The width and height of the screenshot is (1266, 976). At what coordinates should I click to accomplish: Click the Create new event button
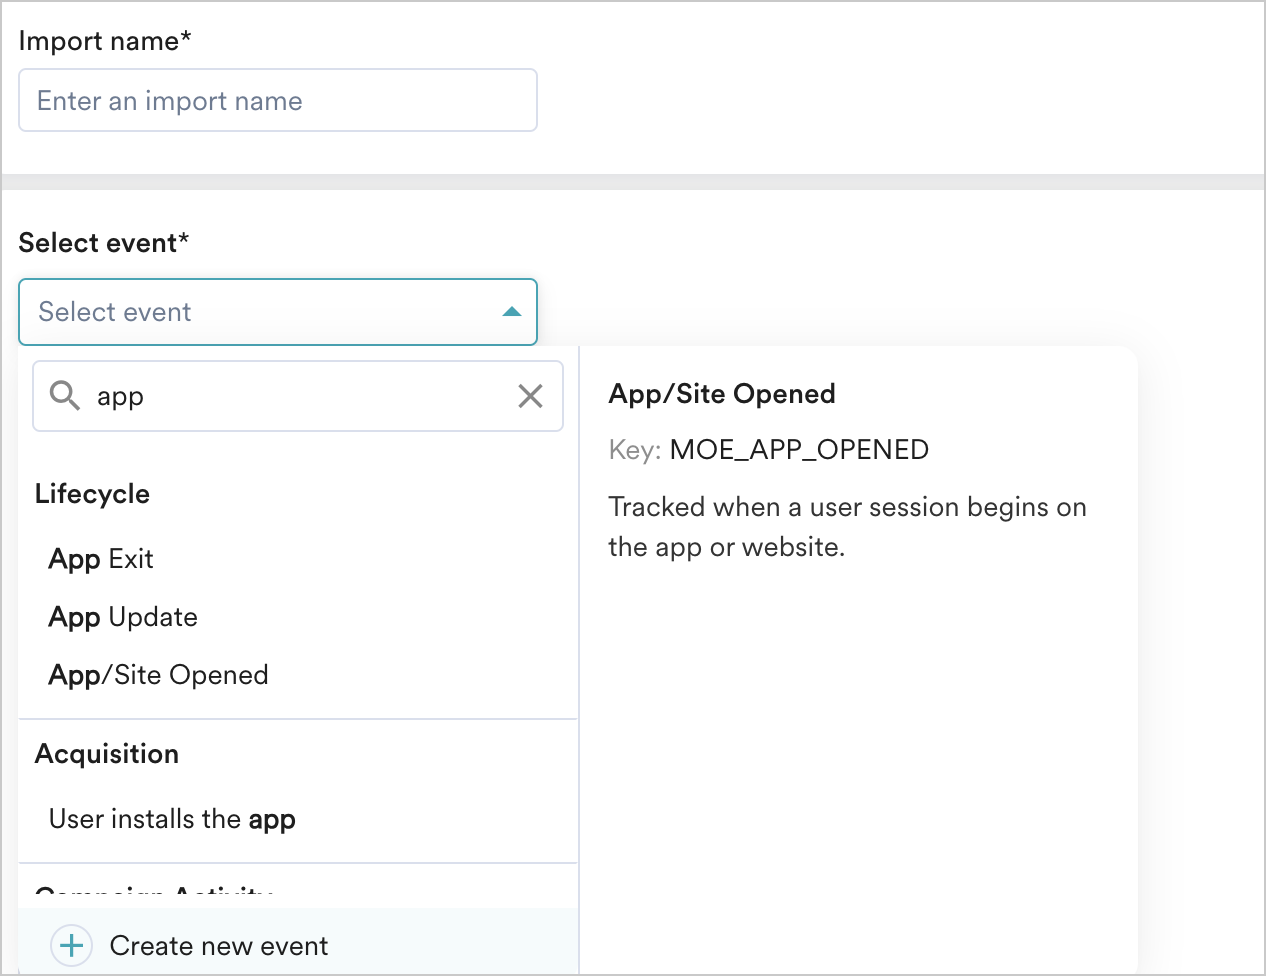[x=218, y=945]
